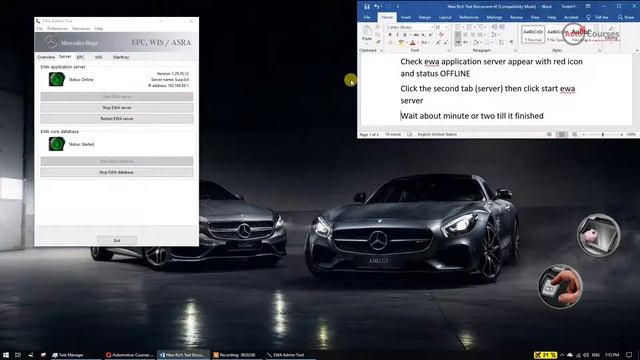Click Task View icon on taskbar
The image size is (640, 360).
pyautogui.click(x=18, y=355)
